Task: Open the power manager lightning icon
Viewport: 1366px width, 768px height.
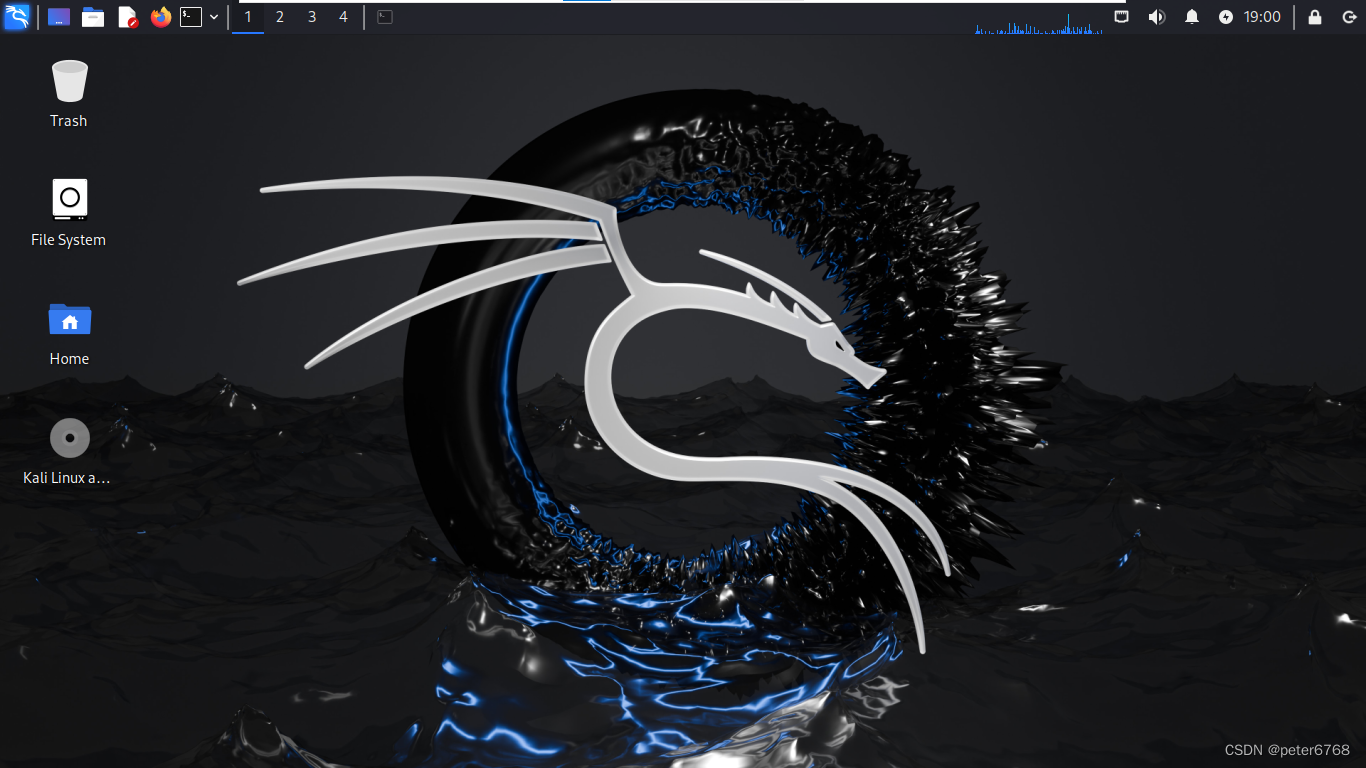Action: click(1227, 17)
